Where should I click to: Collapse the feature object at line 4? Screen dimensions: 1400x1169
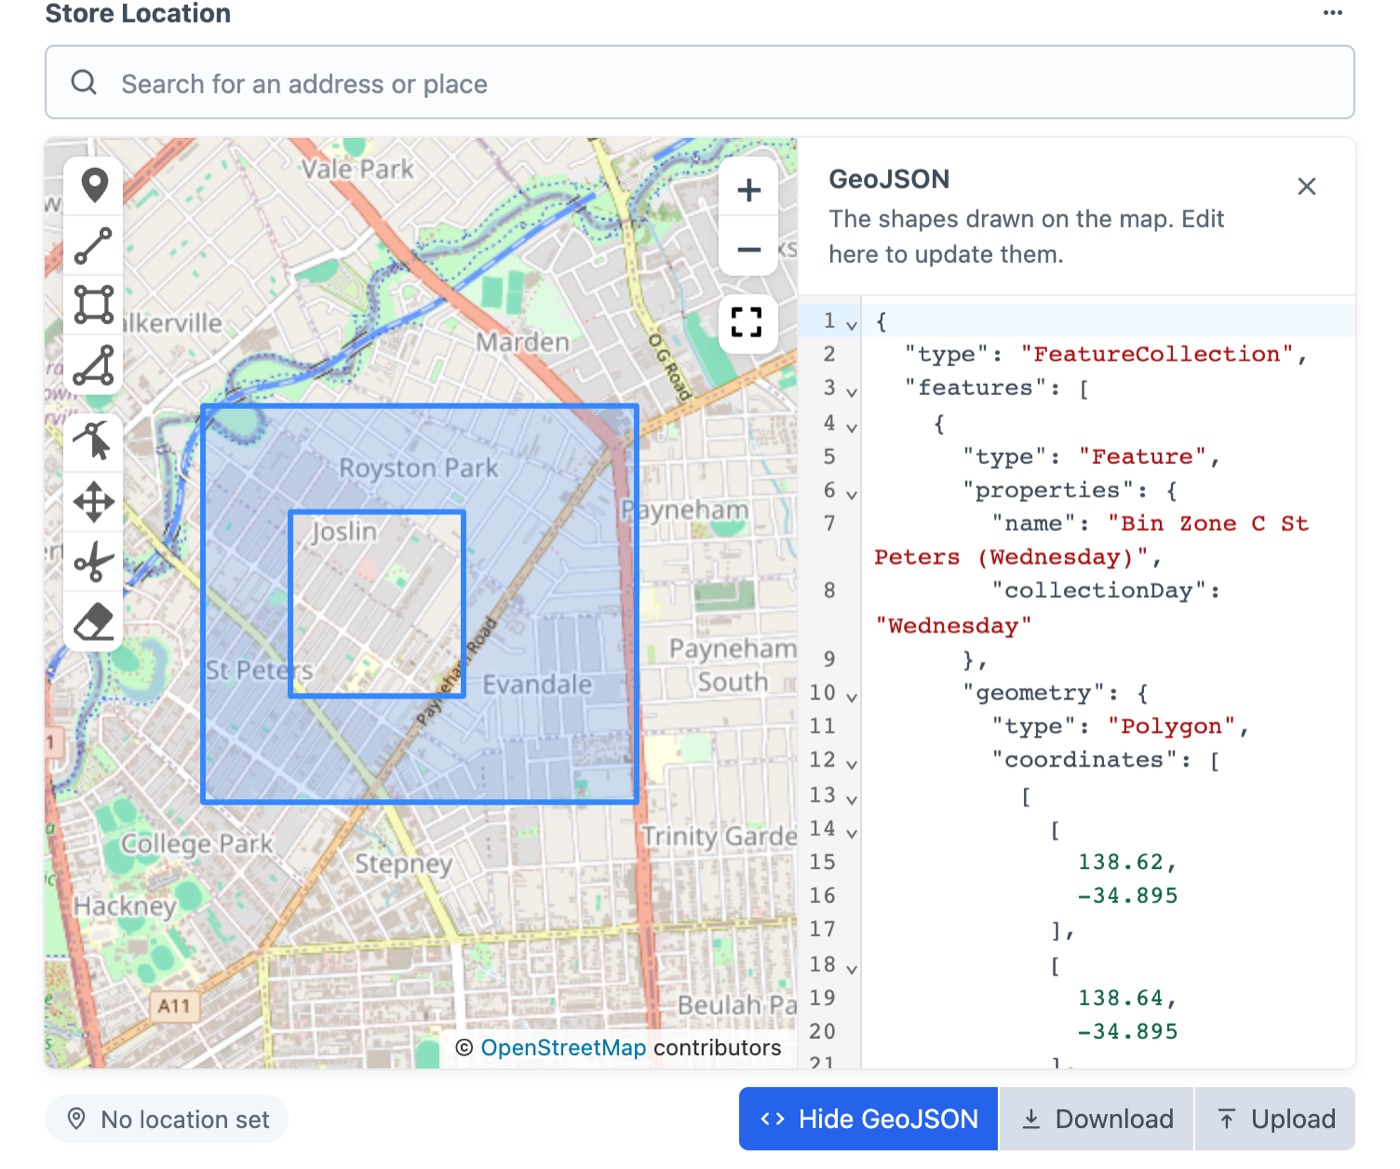click(x=851, y=427)
